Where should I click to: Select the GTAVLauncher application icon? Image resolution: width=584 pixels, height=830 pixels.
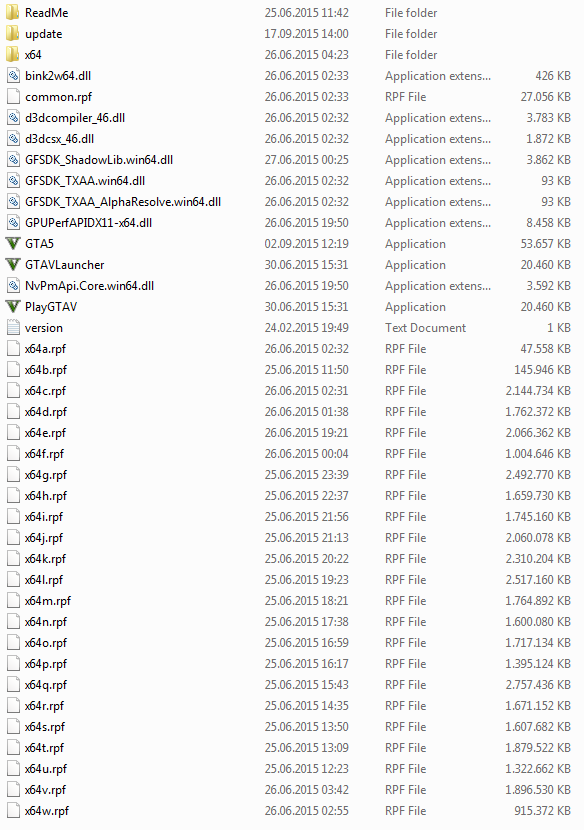point(13,265)
